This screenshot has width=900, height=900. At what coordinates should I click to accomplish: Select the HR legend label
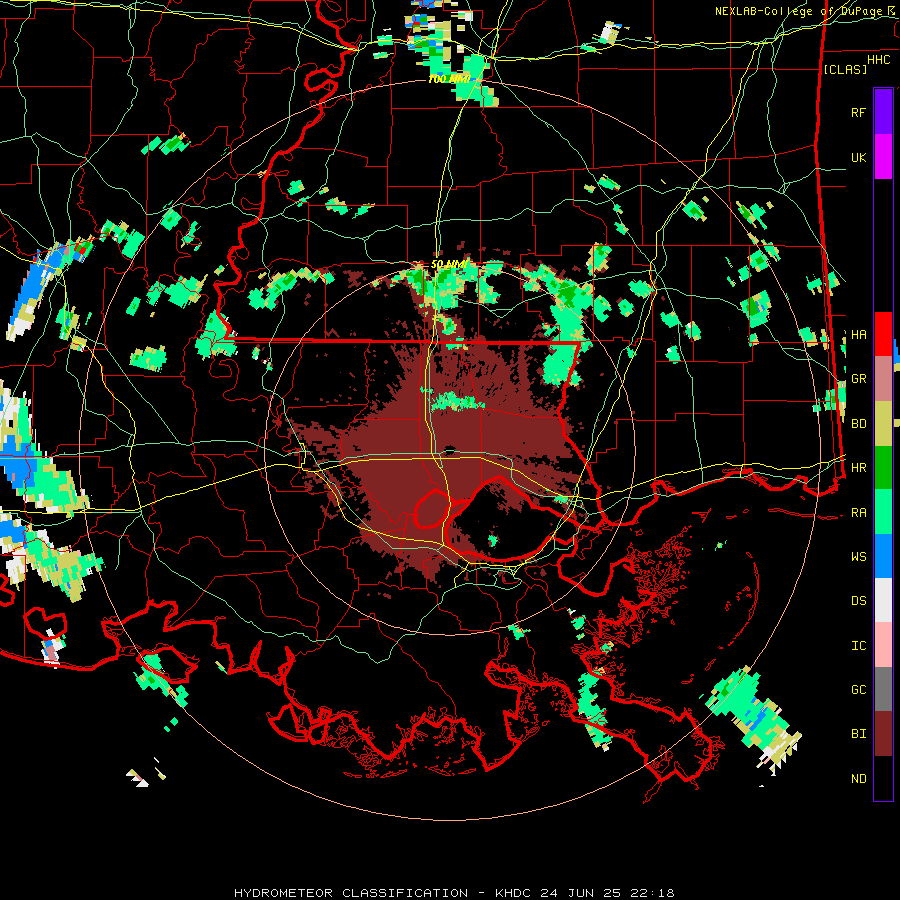coord(858,468)
